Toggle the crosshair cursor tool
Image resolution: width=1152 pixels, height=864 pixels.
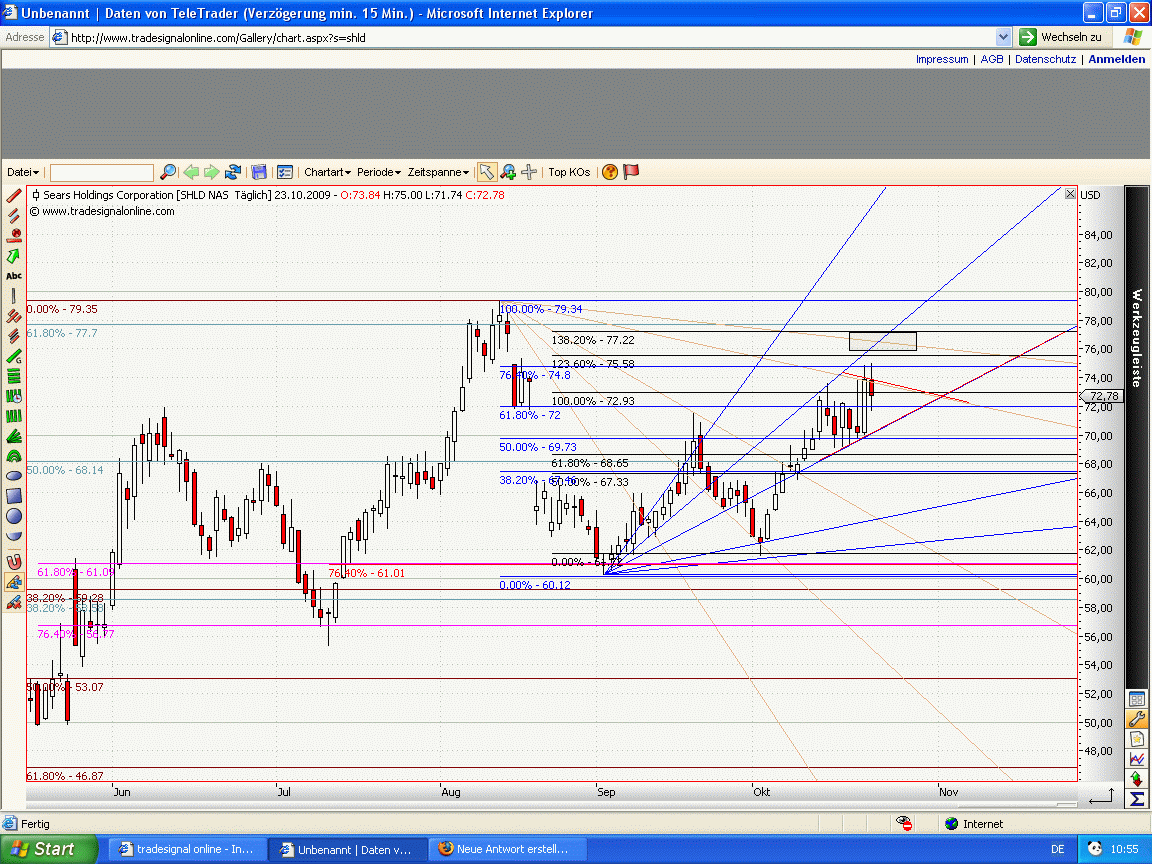click(x=529, y=172)
